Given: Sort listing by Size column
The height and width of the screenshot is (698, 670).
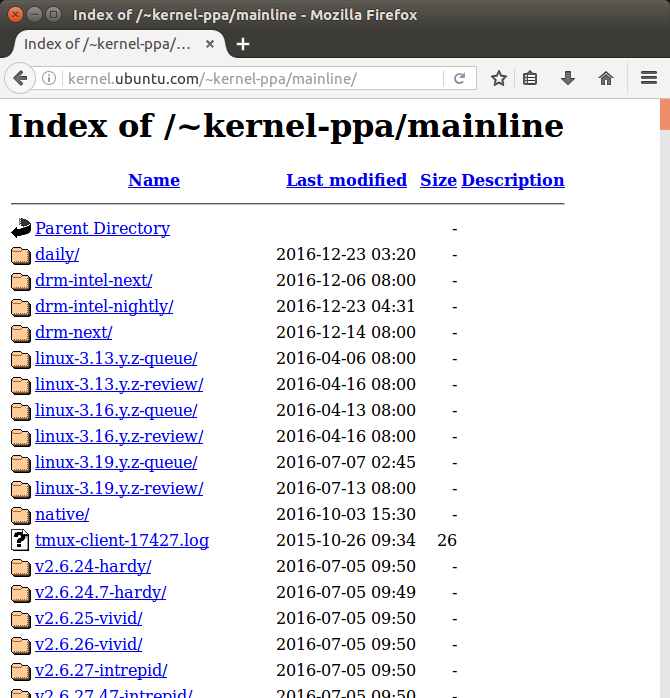Looking at the screenshot, I should (438, 180).
